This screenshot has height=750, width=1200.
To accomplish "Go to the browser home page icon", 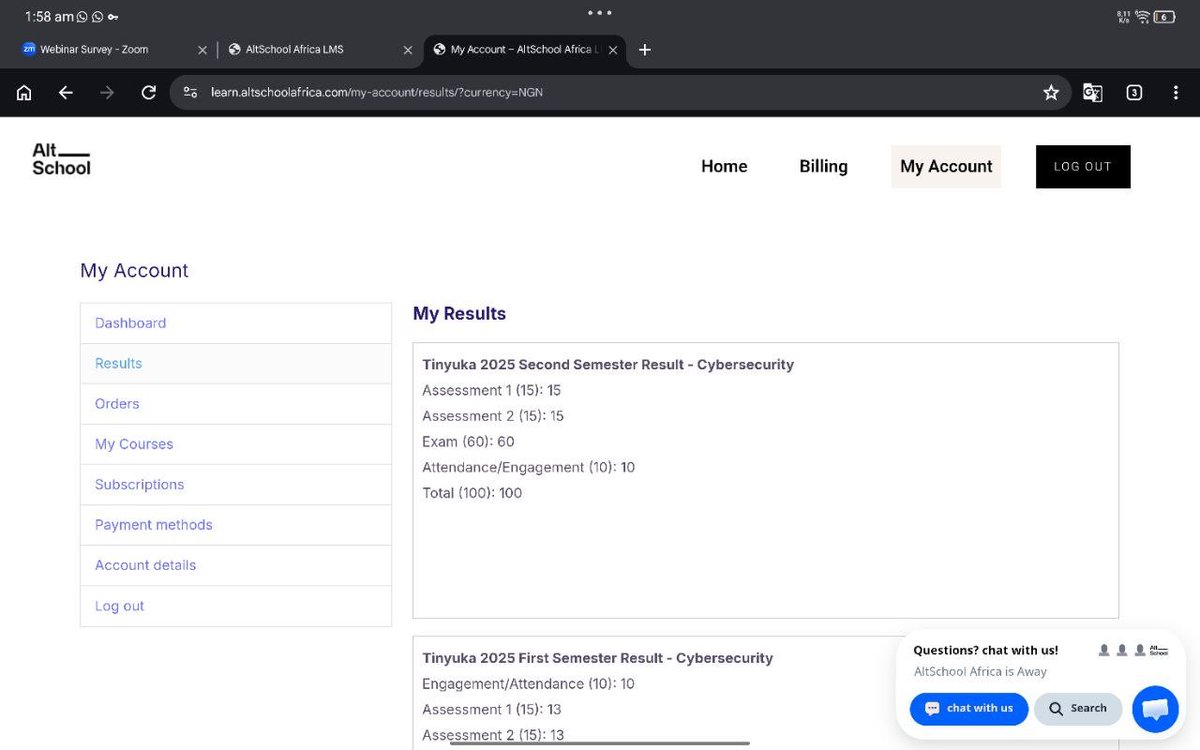I will 24,93.
